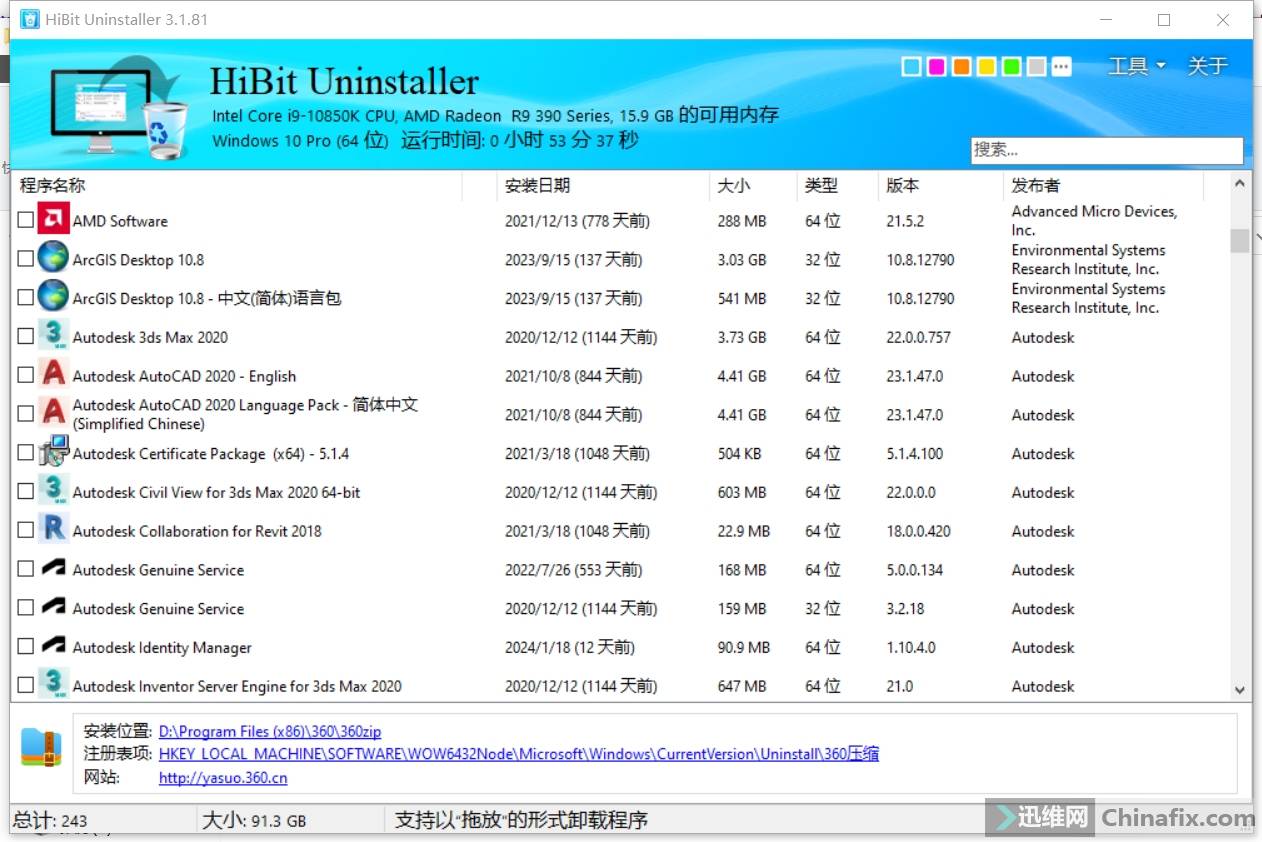Click the Inventor Server Engine icon
The height and width of the screenshot is (842, 1262).
53,685
